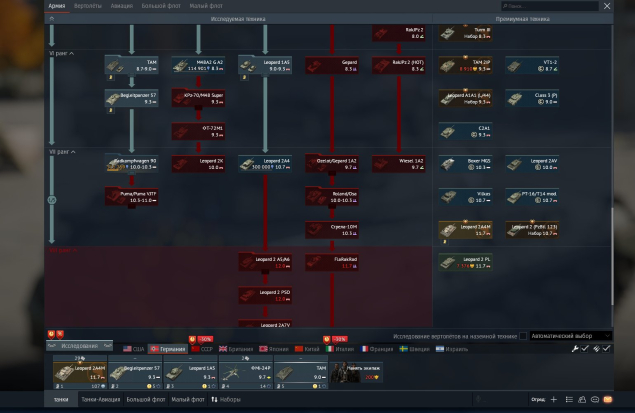Select the Италия nation
The image size is (635, 413).
[340, 349]
